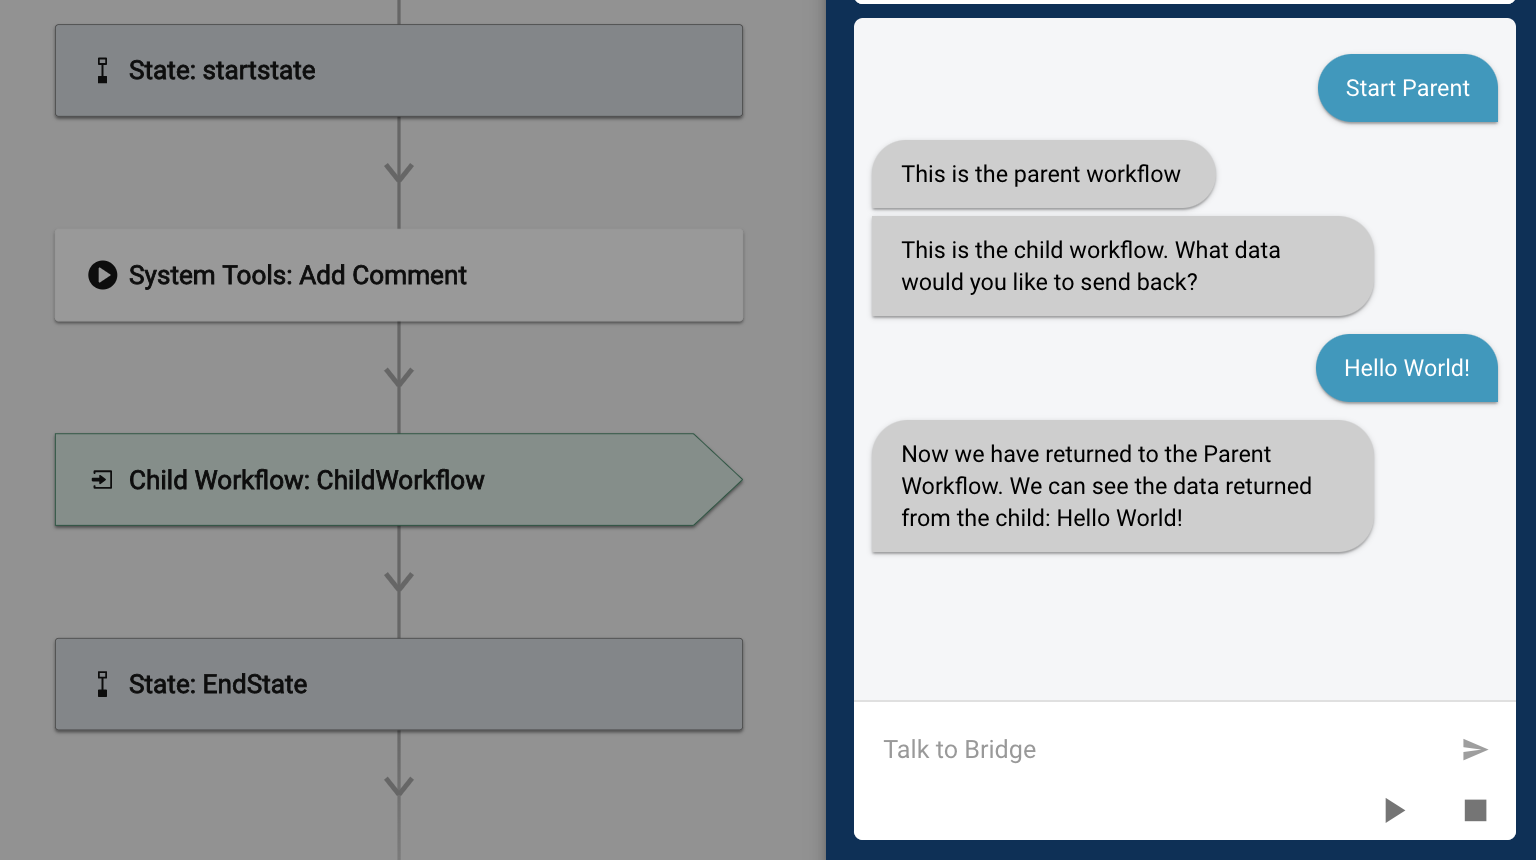Open the System Tools: Add Comment step

(399, 275)
